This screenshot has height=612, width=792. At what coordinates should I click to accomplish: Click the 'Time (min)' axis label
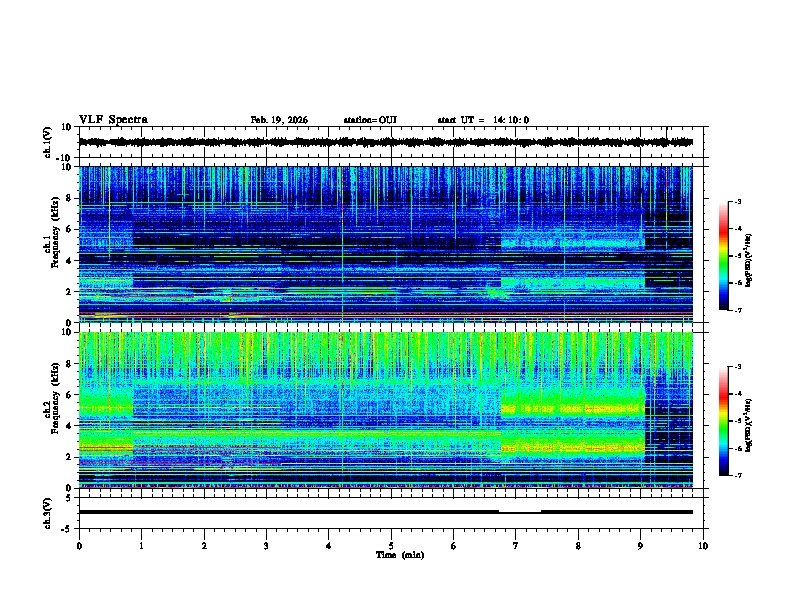[x=400, y=555]
